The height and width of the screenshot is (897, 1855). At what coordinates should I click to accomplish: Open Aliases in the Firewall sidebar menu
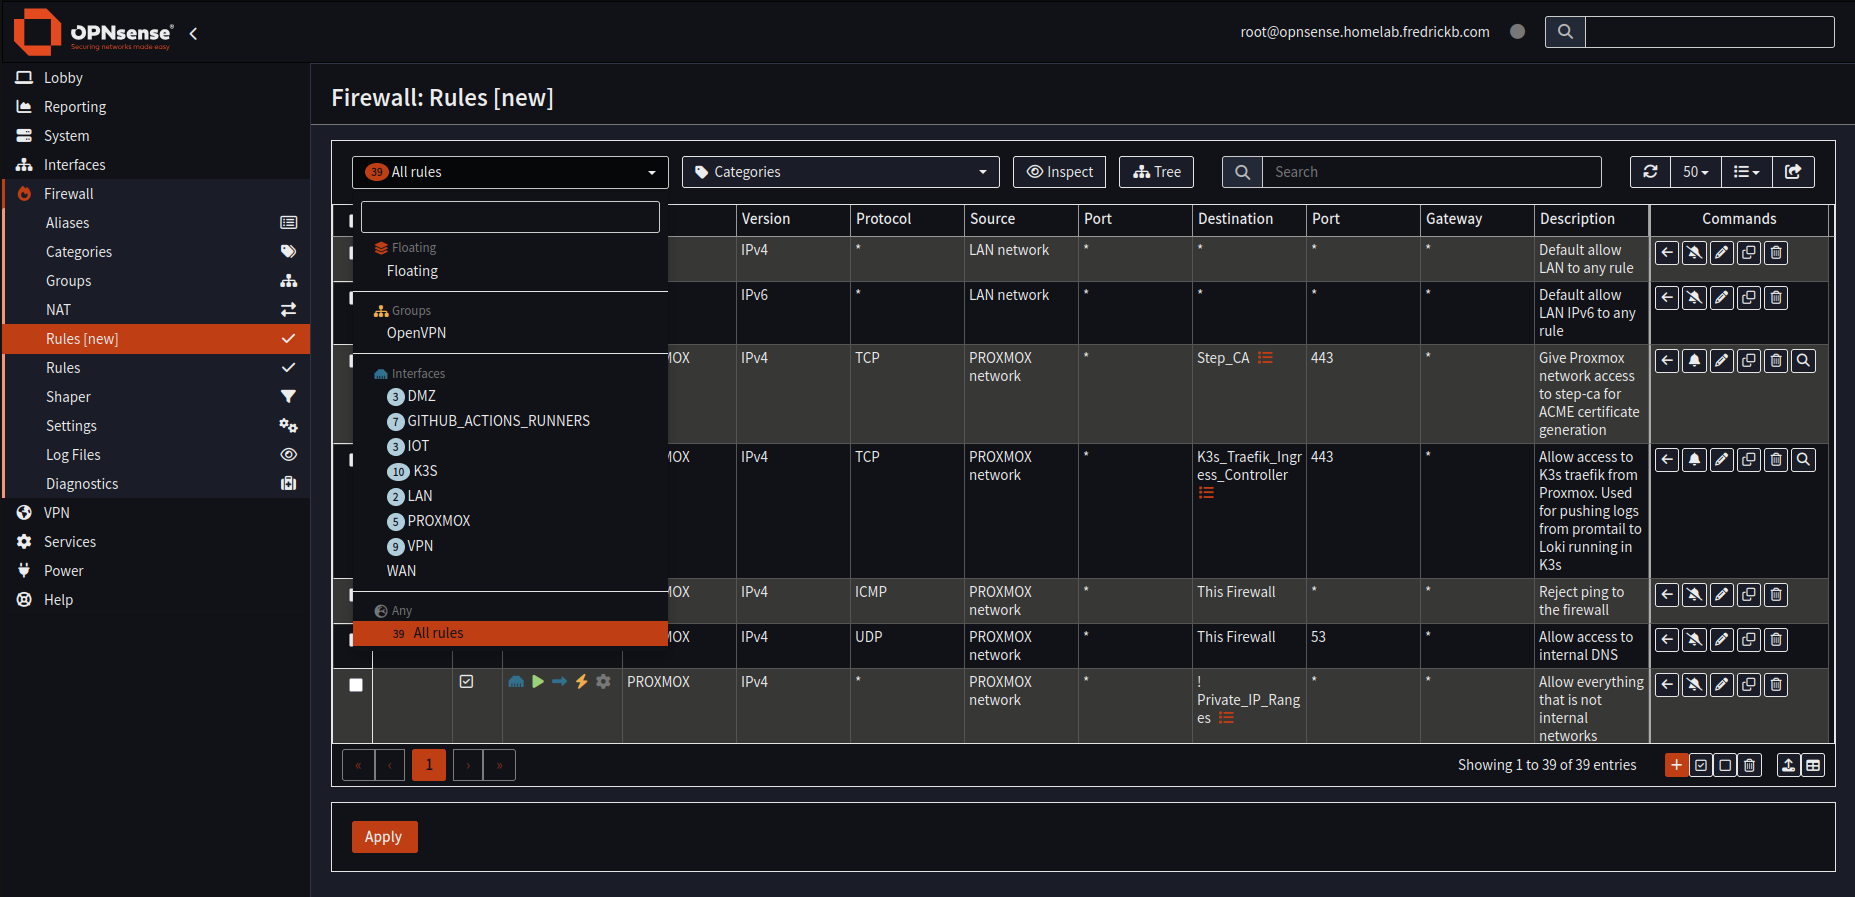(68, 223)
